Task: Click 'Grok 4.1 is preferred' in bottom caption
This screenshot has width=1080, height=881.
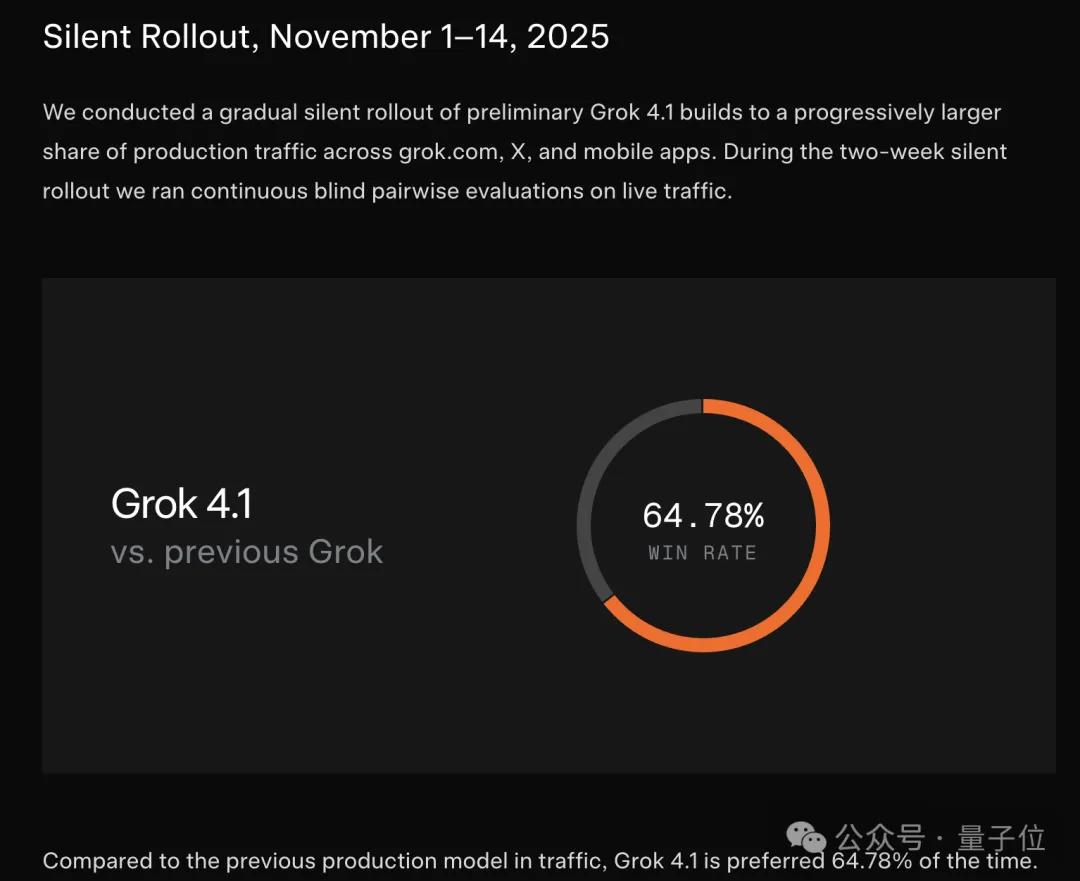Action: point(720,861)
